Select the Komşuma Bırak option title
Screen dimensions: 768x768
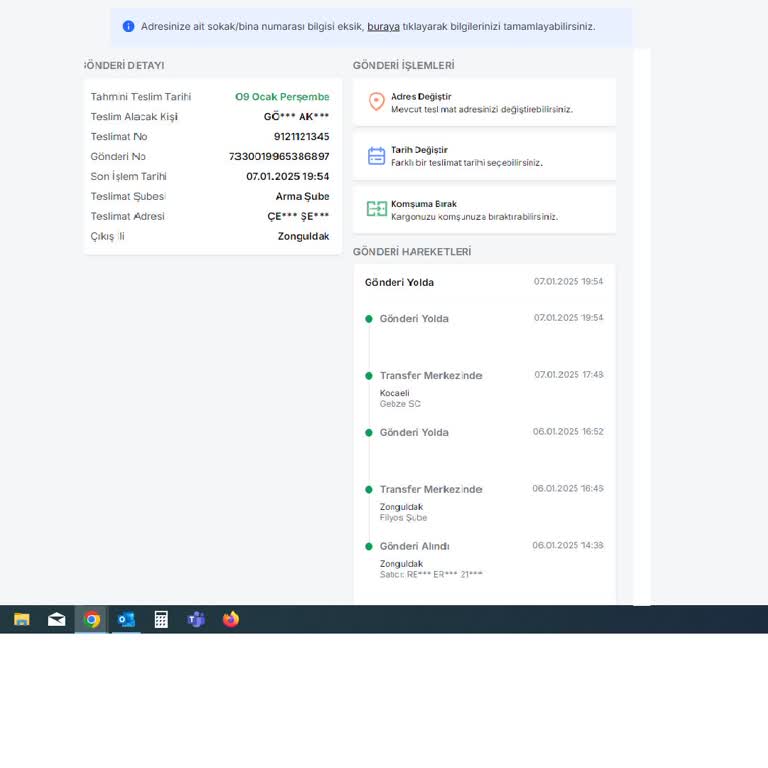424,204
